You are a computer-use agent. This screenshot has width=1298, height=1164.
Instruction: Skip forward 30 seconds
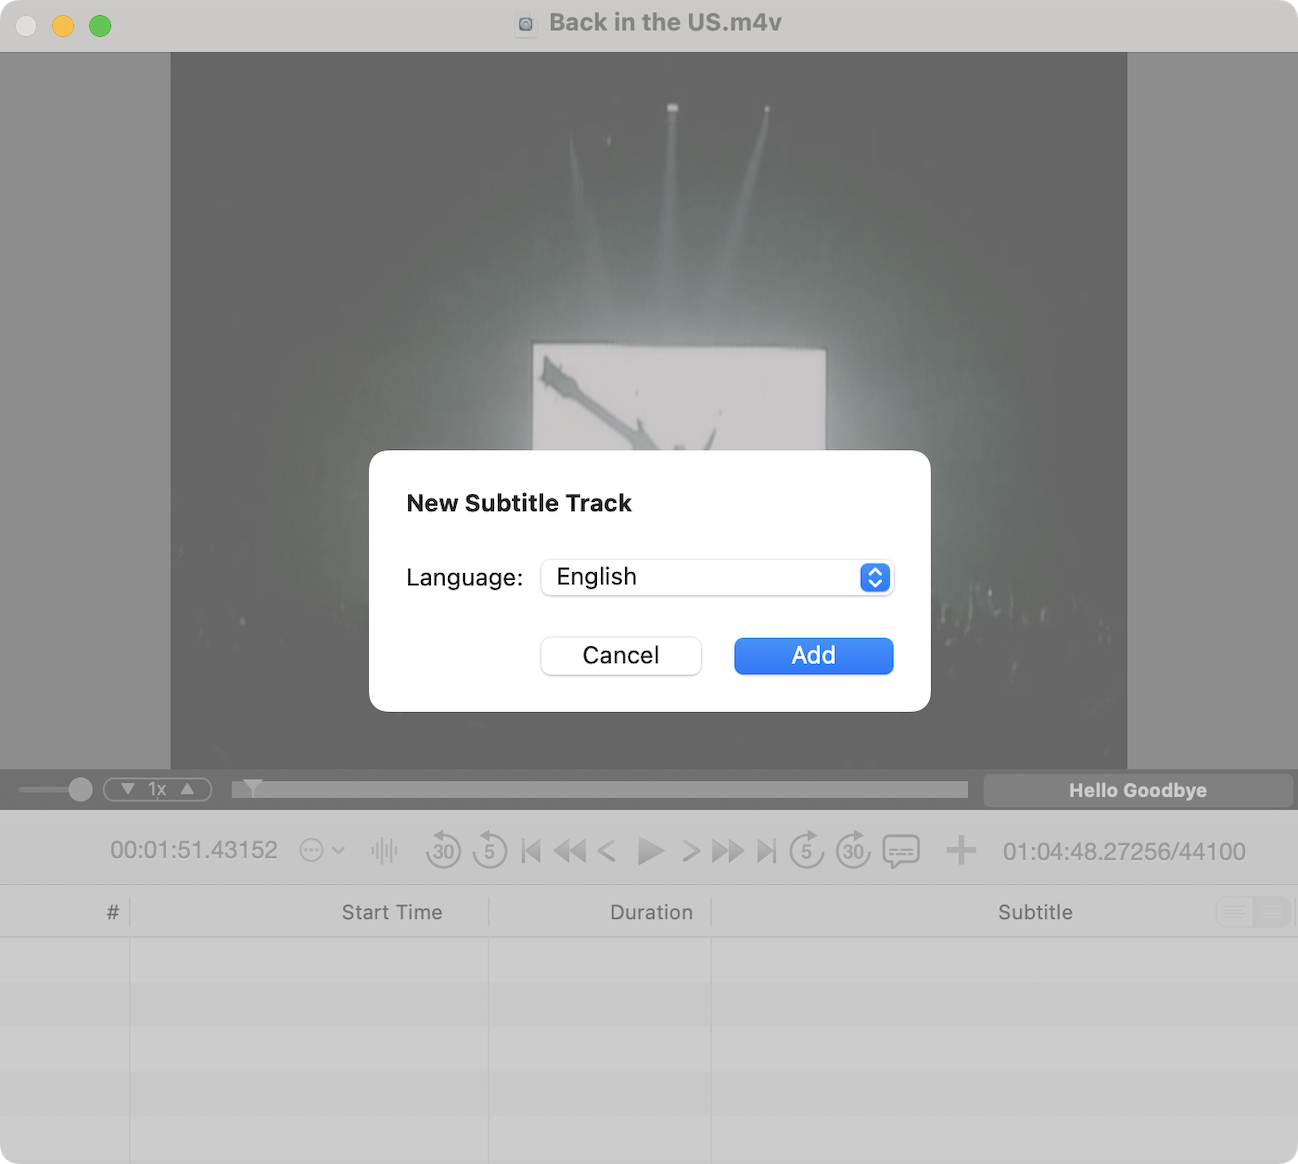point(853,851)
